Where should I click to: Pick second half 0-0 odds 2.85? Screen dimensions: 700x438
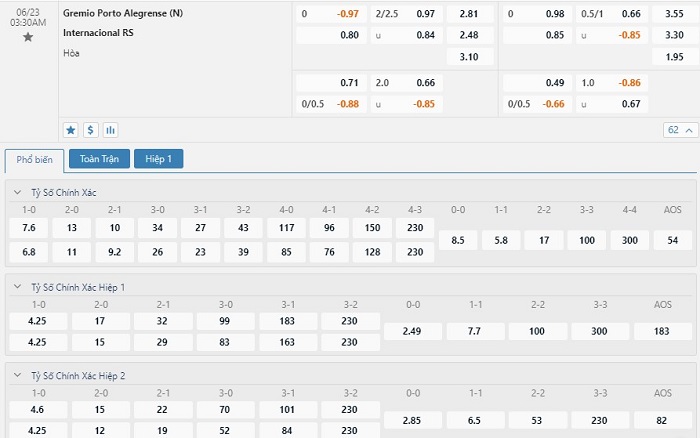tap(413, 420)
